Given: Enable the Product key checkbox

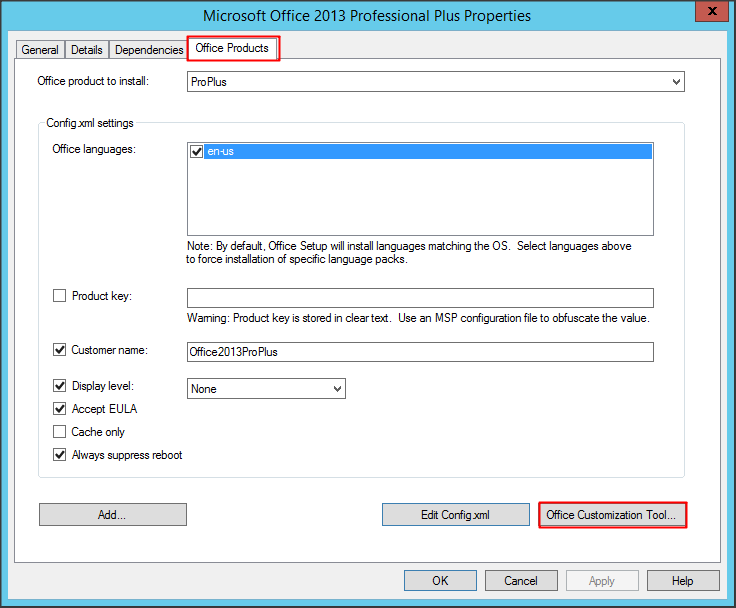Looking at the screenshot, I should pos(59,296).
